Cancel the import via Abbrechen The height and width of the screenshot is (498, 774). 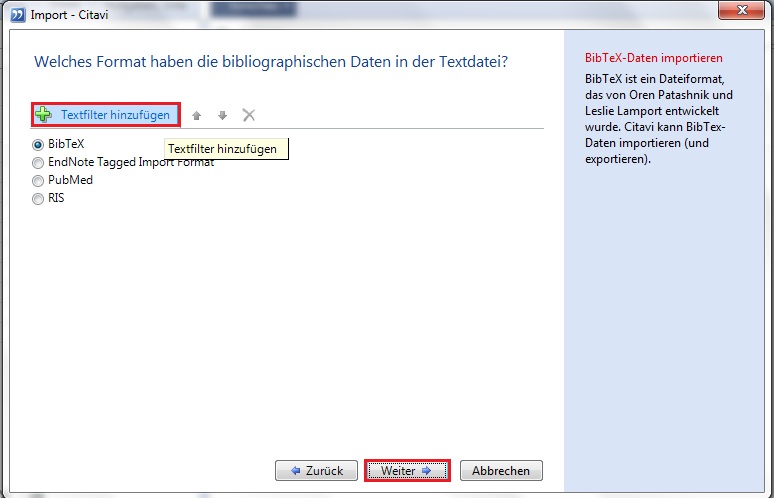tap(501, 470)
